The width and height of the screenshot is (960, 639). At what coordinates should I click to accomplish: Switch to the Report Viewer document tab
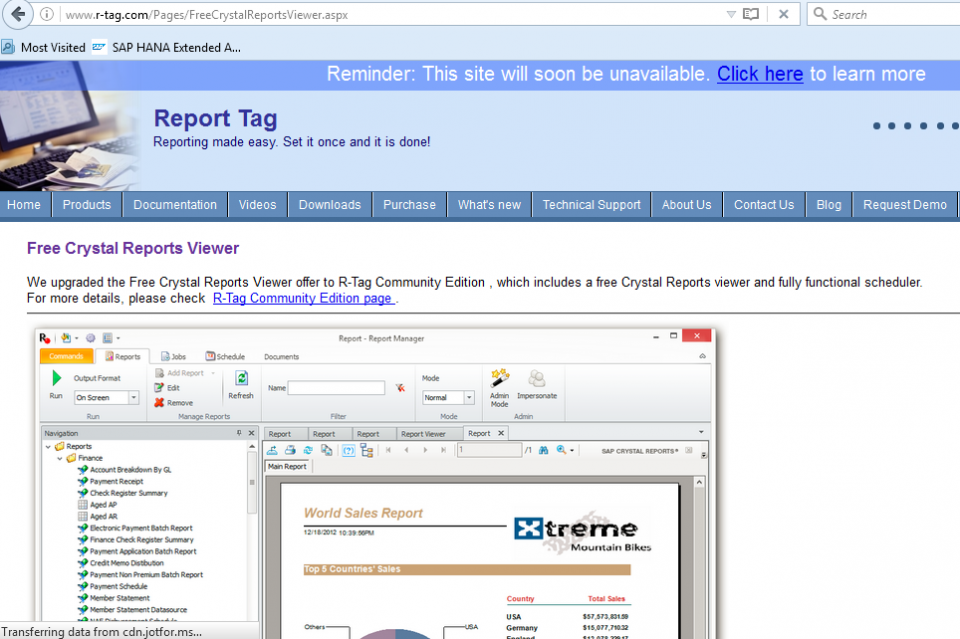(x=424, y=433)
